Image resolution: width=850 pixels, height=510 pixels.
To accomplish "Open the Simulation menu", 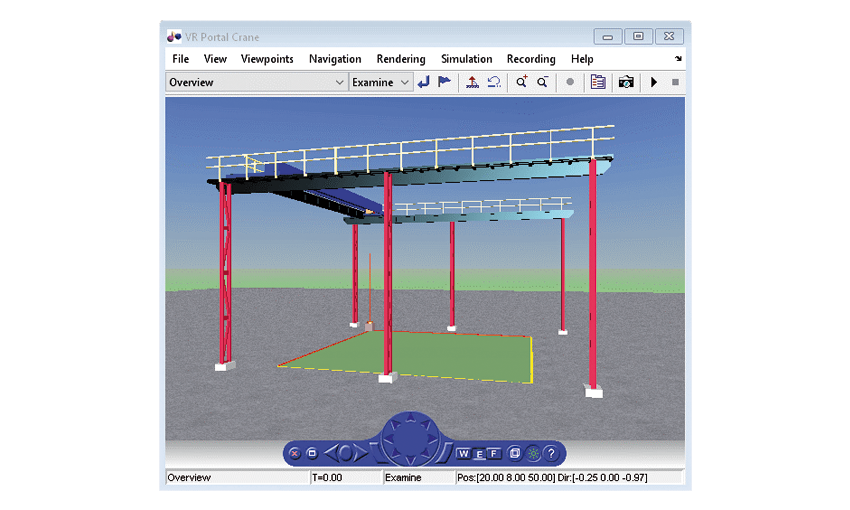I will [x=467, y=59].
